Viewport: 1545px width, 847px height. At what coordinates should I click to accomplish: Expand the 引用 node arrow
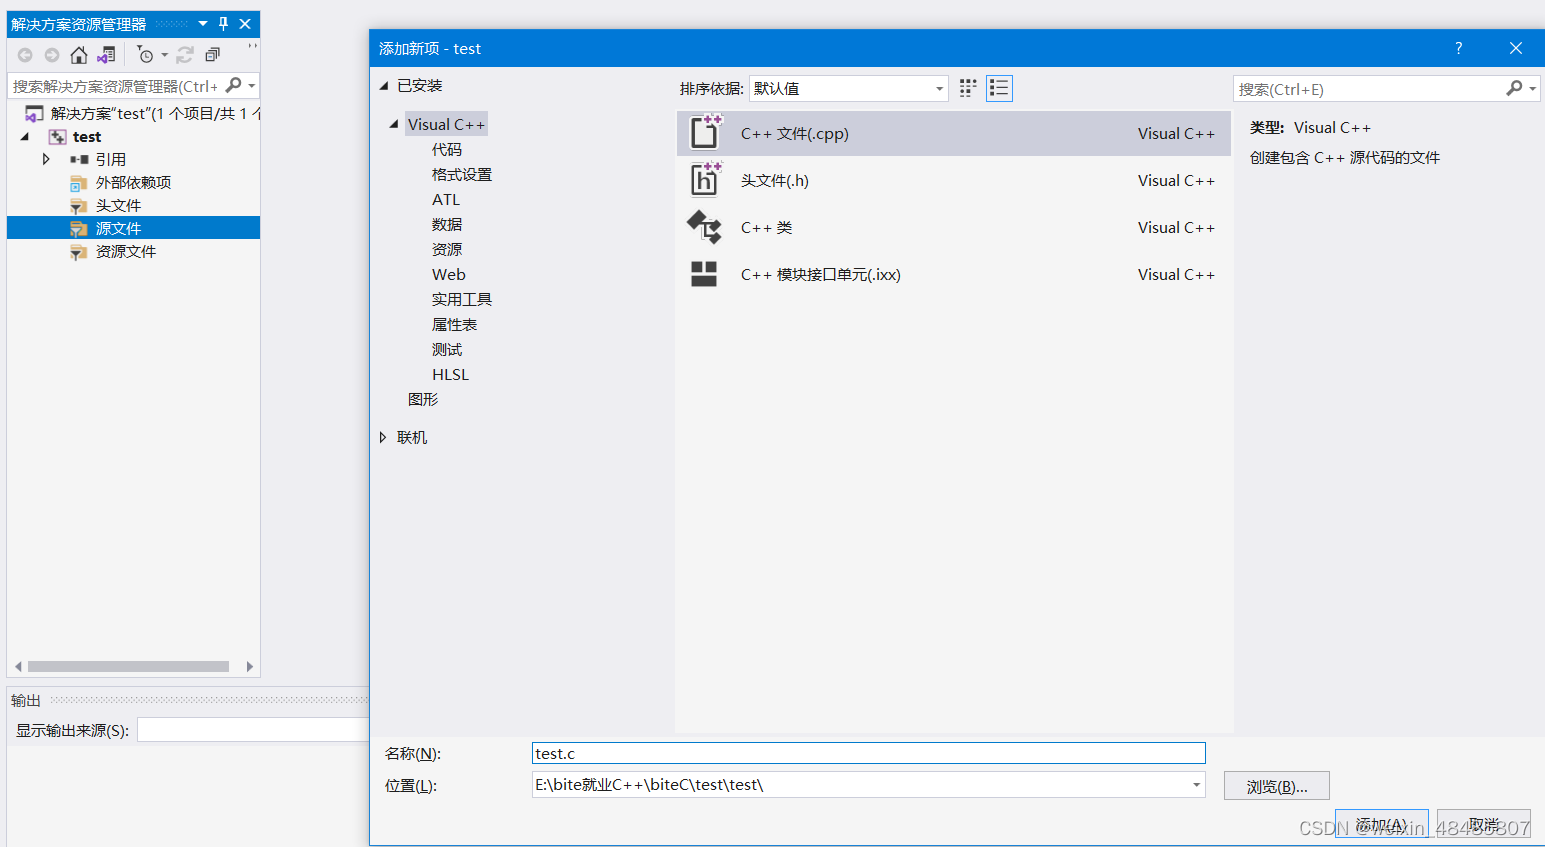pyautogui.click(x=46, y=159)
